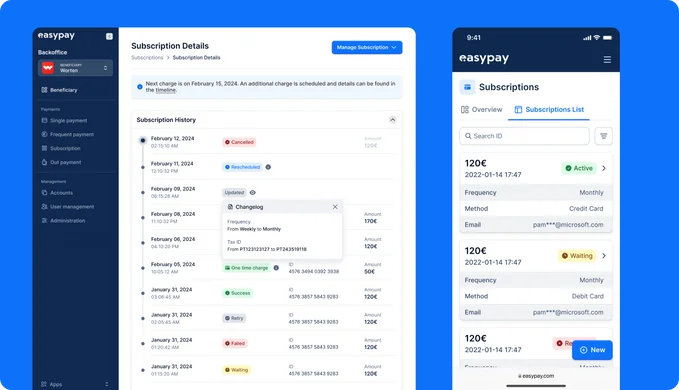Open Frequent payment menu item

tap(72, 135)
